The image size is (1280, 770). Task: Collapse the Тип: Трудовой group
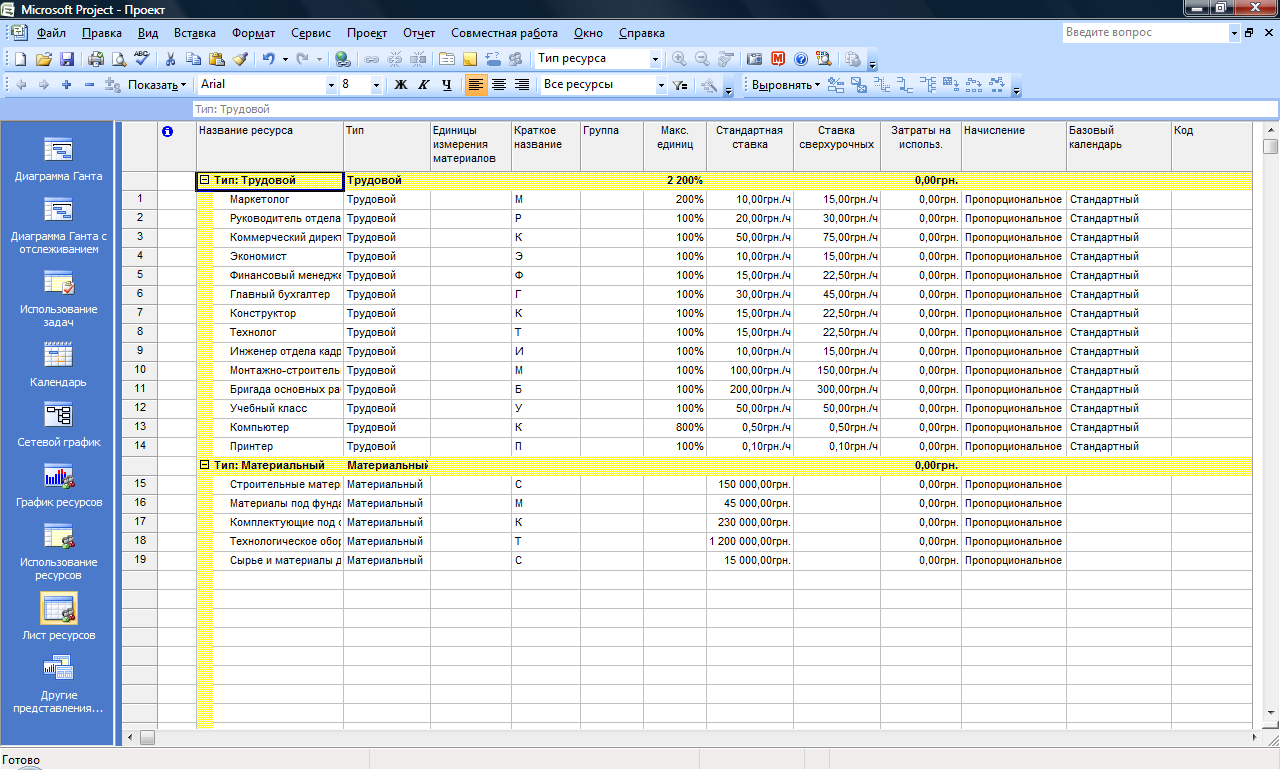tap(205, 181)
